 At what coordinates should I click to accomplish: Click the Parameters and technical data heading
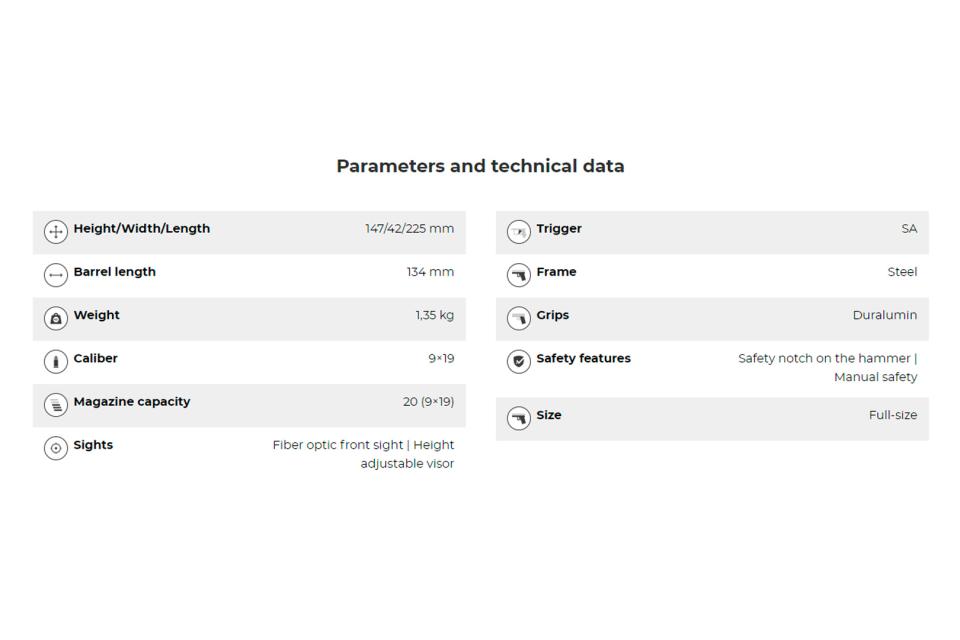(480, 166)
